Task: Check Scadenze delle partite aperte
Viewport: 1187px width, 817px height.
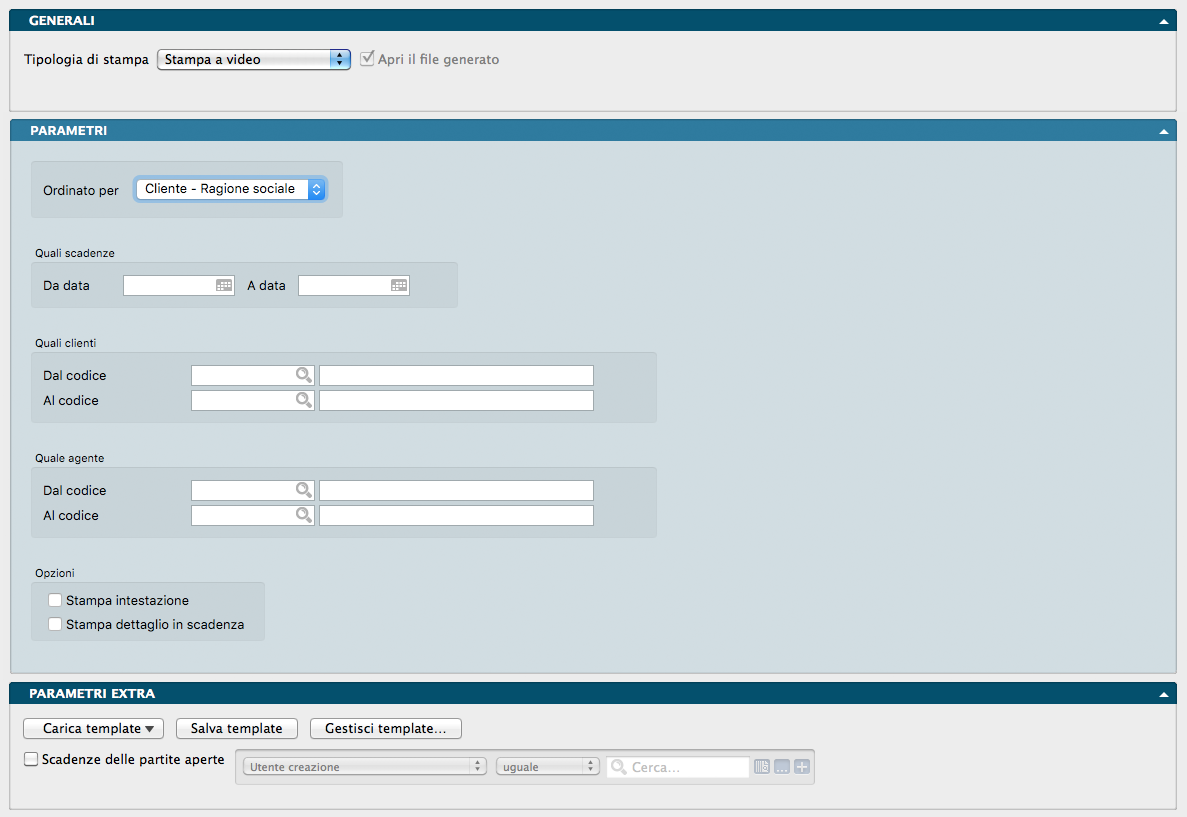Action: click(31, 760)
